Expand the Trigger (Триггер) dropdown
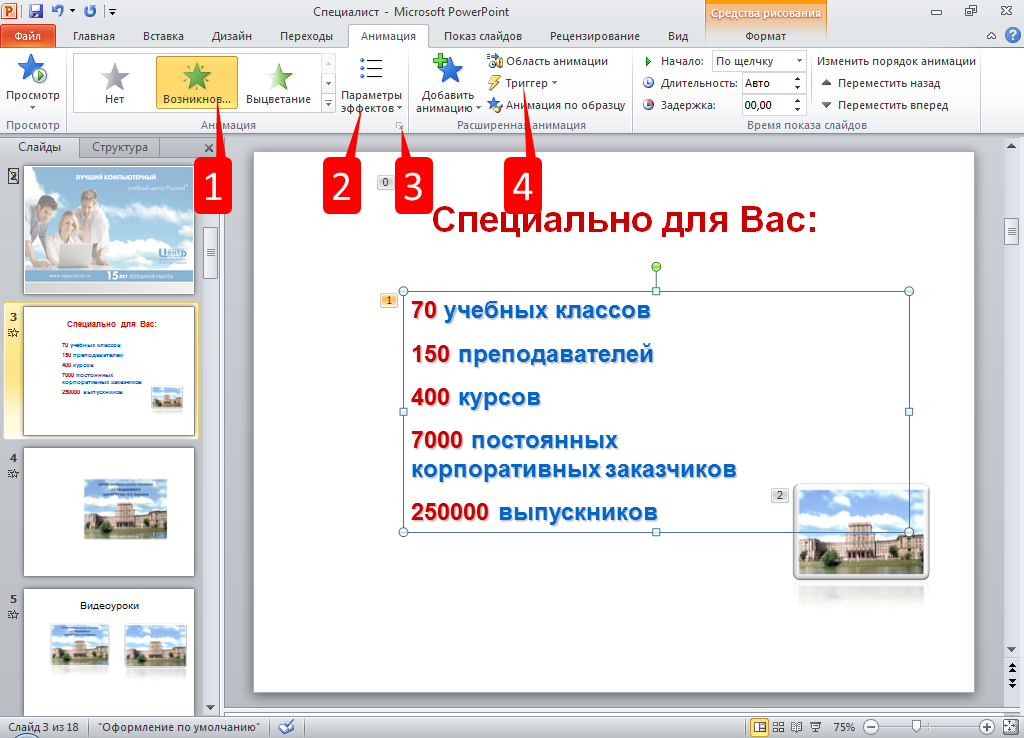 [x=521, y=83]
